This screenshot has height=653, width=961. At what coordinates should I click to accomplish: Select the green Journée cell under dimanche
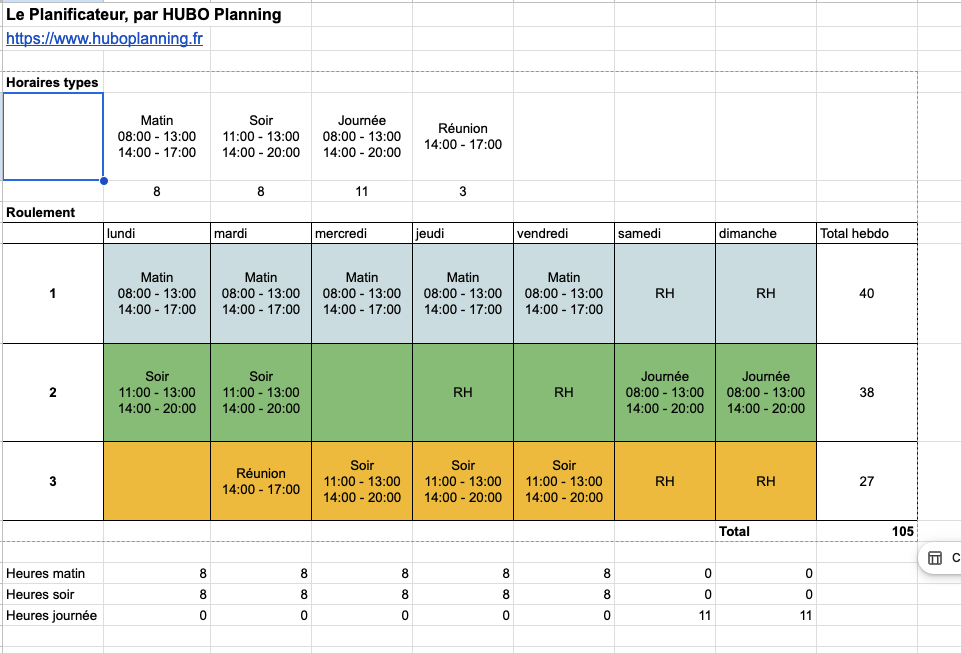(x=766, y=393)
